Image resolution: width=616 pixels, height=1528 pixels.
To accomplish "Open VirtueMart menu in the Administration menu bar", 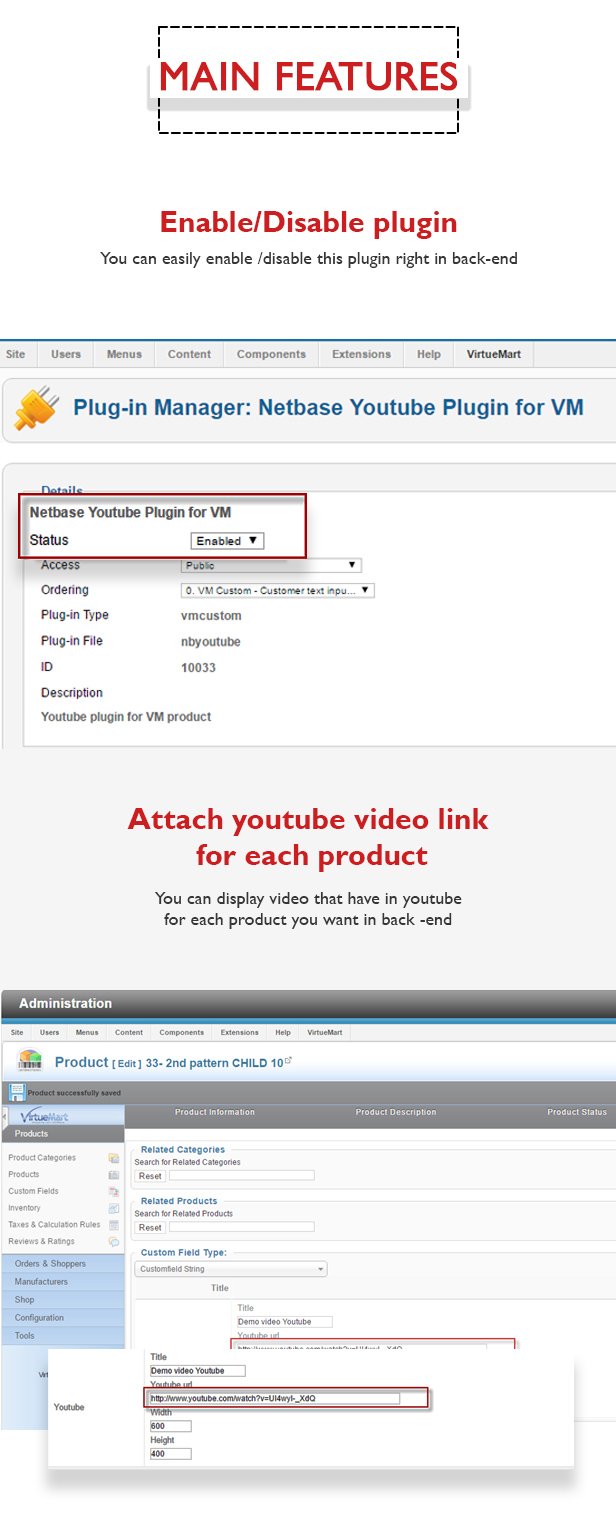I will (x=325, y=1032).
